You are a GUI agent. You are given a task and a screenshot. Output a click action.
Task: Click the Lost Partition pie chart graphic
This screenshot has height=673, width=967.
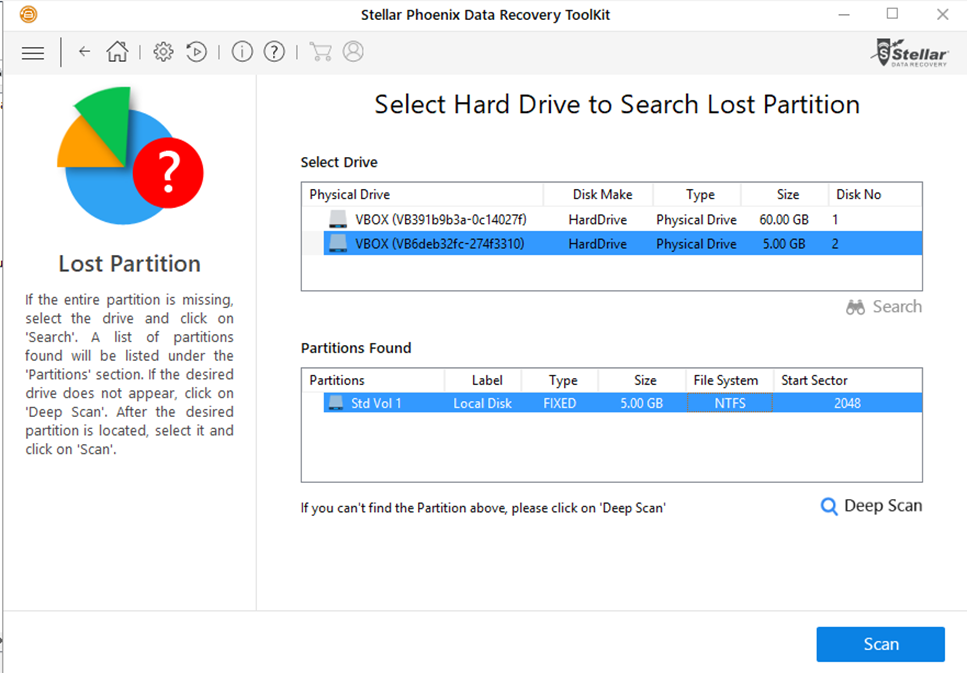[x=130, y=155]
